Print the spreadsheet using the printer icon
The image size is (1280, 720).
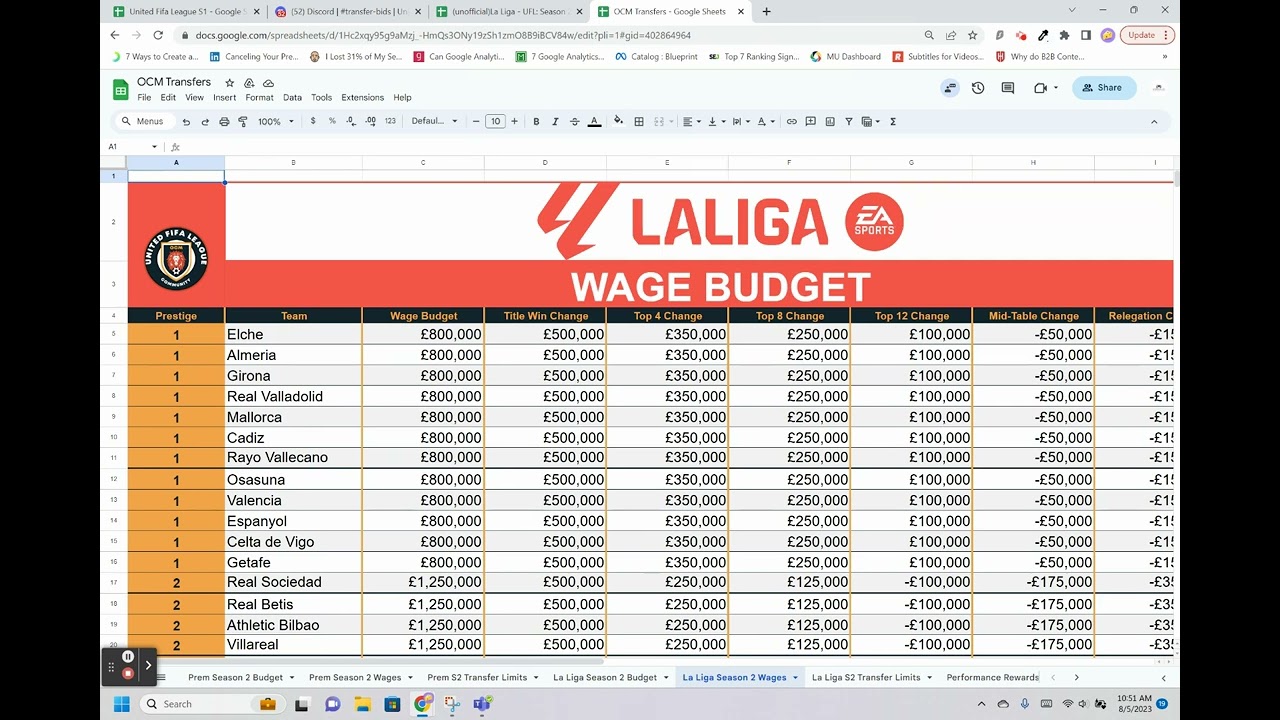[x=224, y=122]
